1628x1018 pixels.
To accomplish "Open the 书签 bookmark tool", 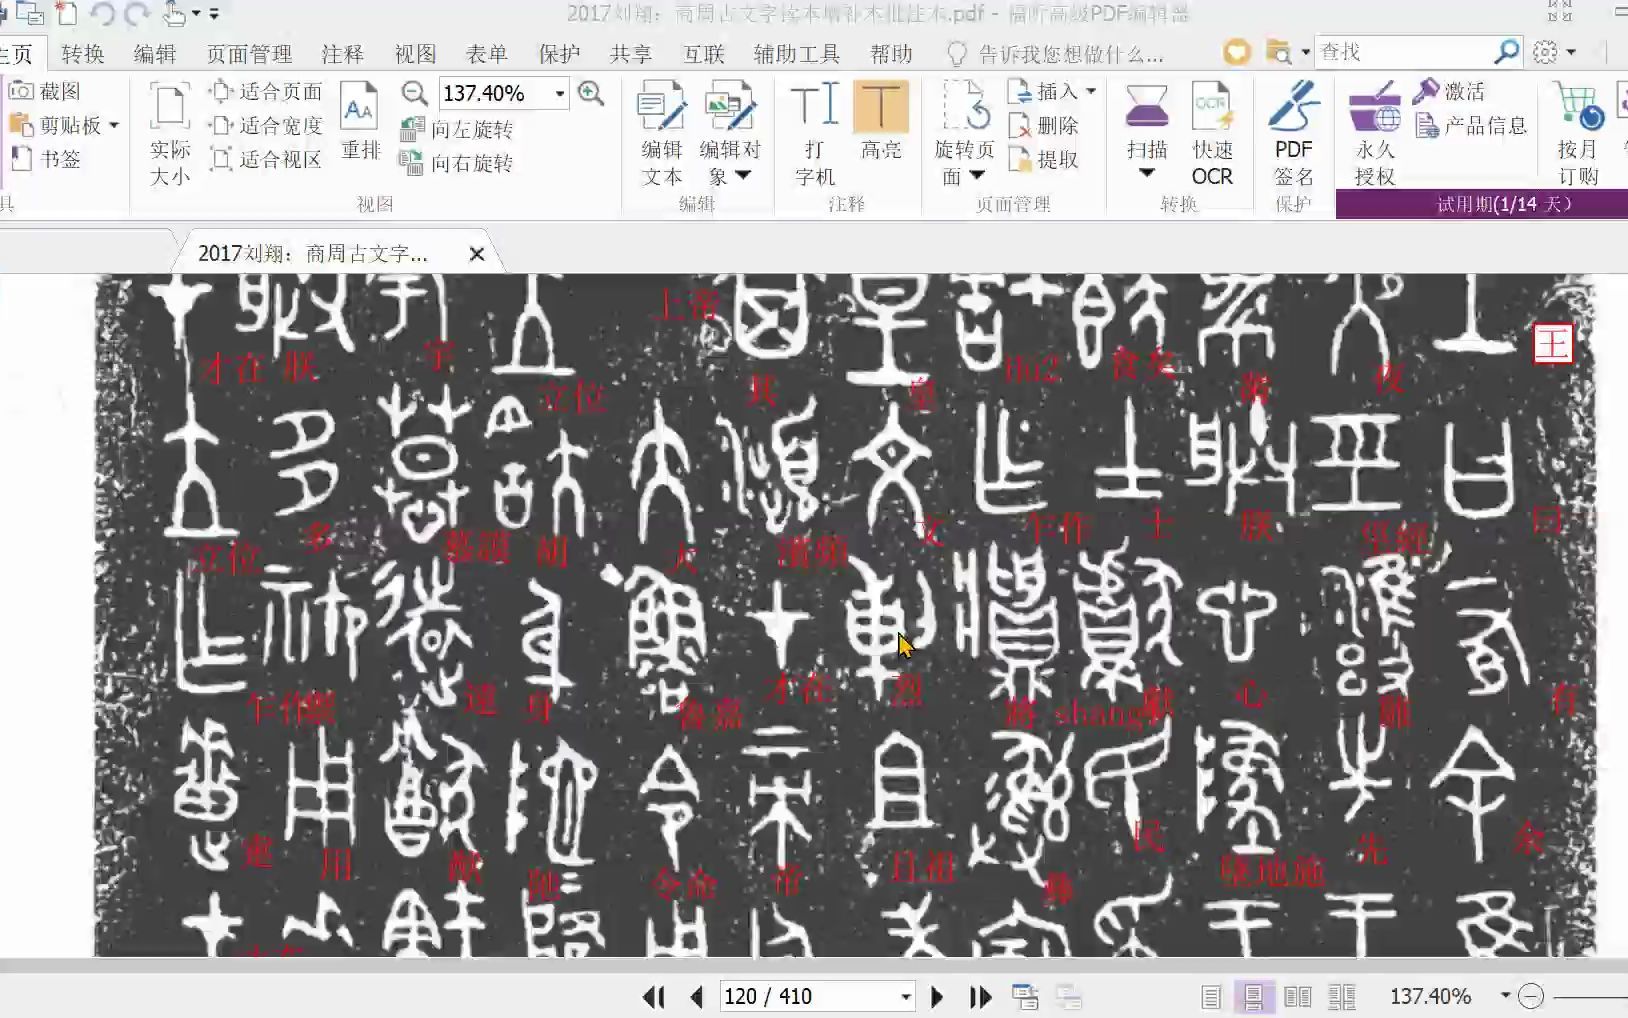I will tap(45, 159).
